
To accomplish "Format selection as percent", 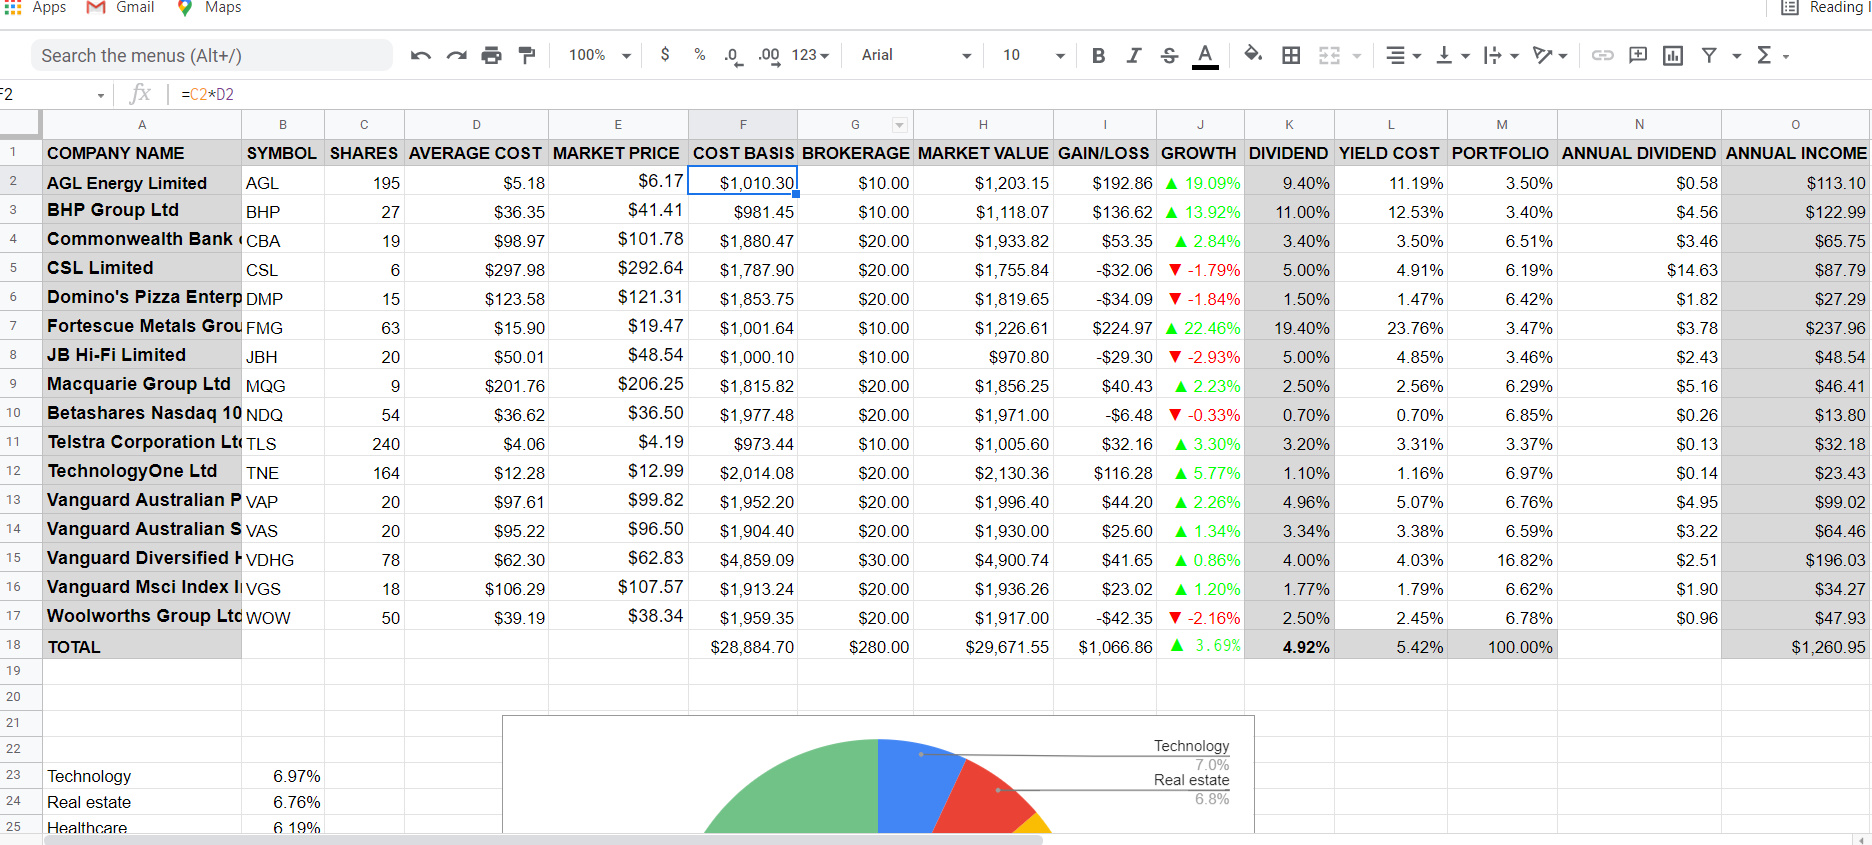I will tap(699, 55).
